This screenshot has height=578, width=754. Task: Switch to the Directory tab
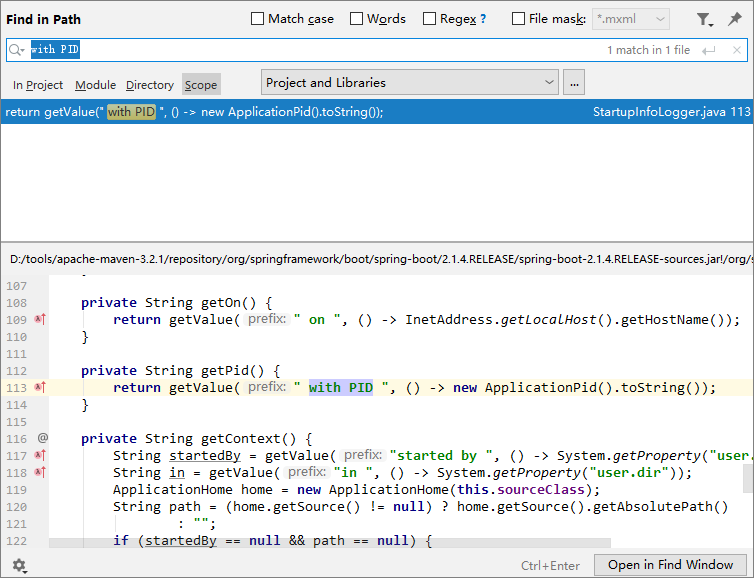150,85
